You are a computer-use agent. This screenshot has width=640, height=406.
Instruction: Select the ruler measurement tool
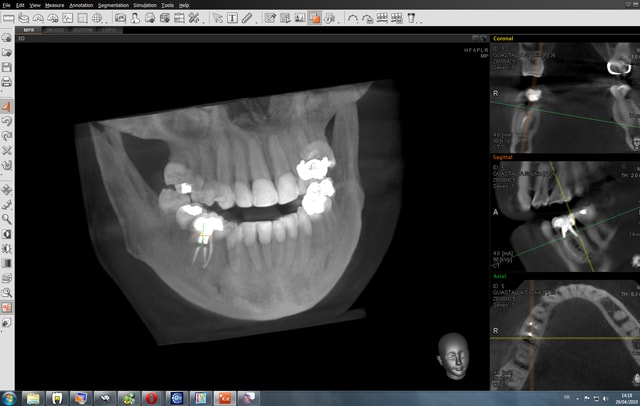247,18
